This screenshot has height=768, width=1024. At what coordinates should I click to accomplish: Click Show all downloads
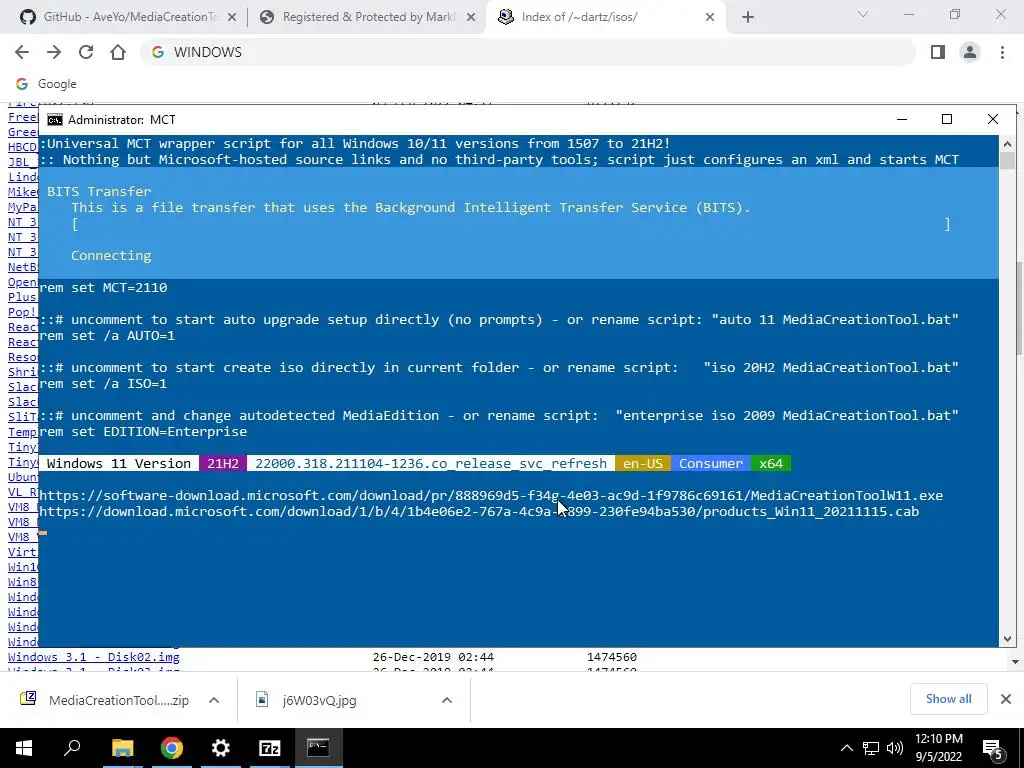[x=948, y=699]
